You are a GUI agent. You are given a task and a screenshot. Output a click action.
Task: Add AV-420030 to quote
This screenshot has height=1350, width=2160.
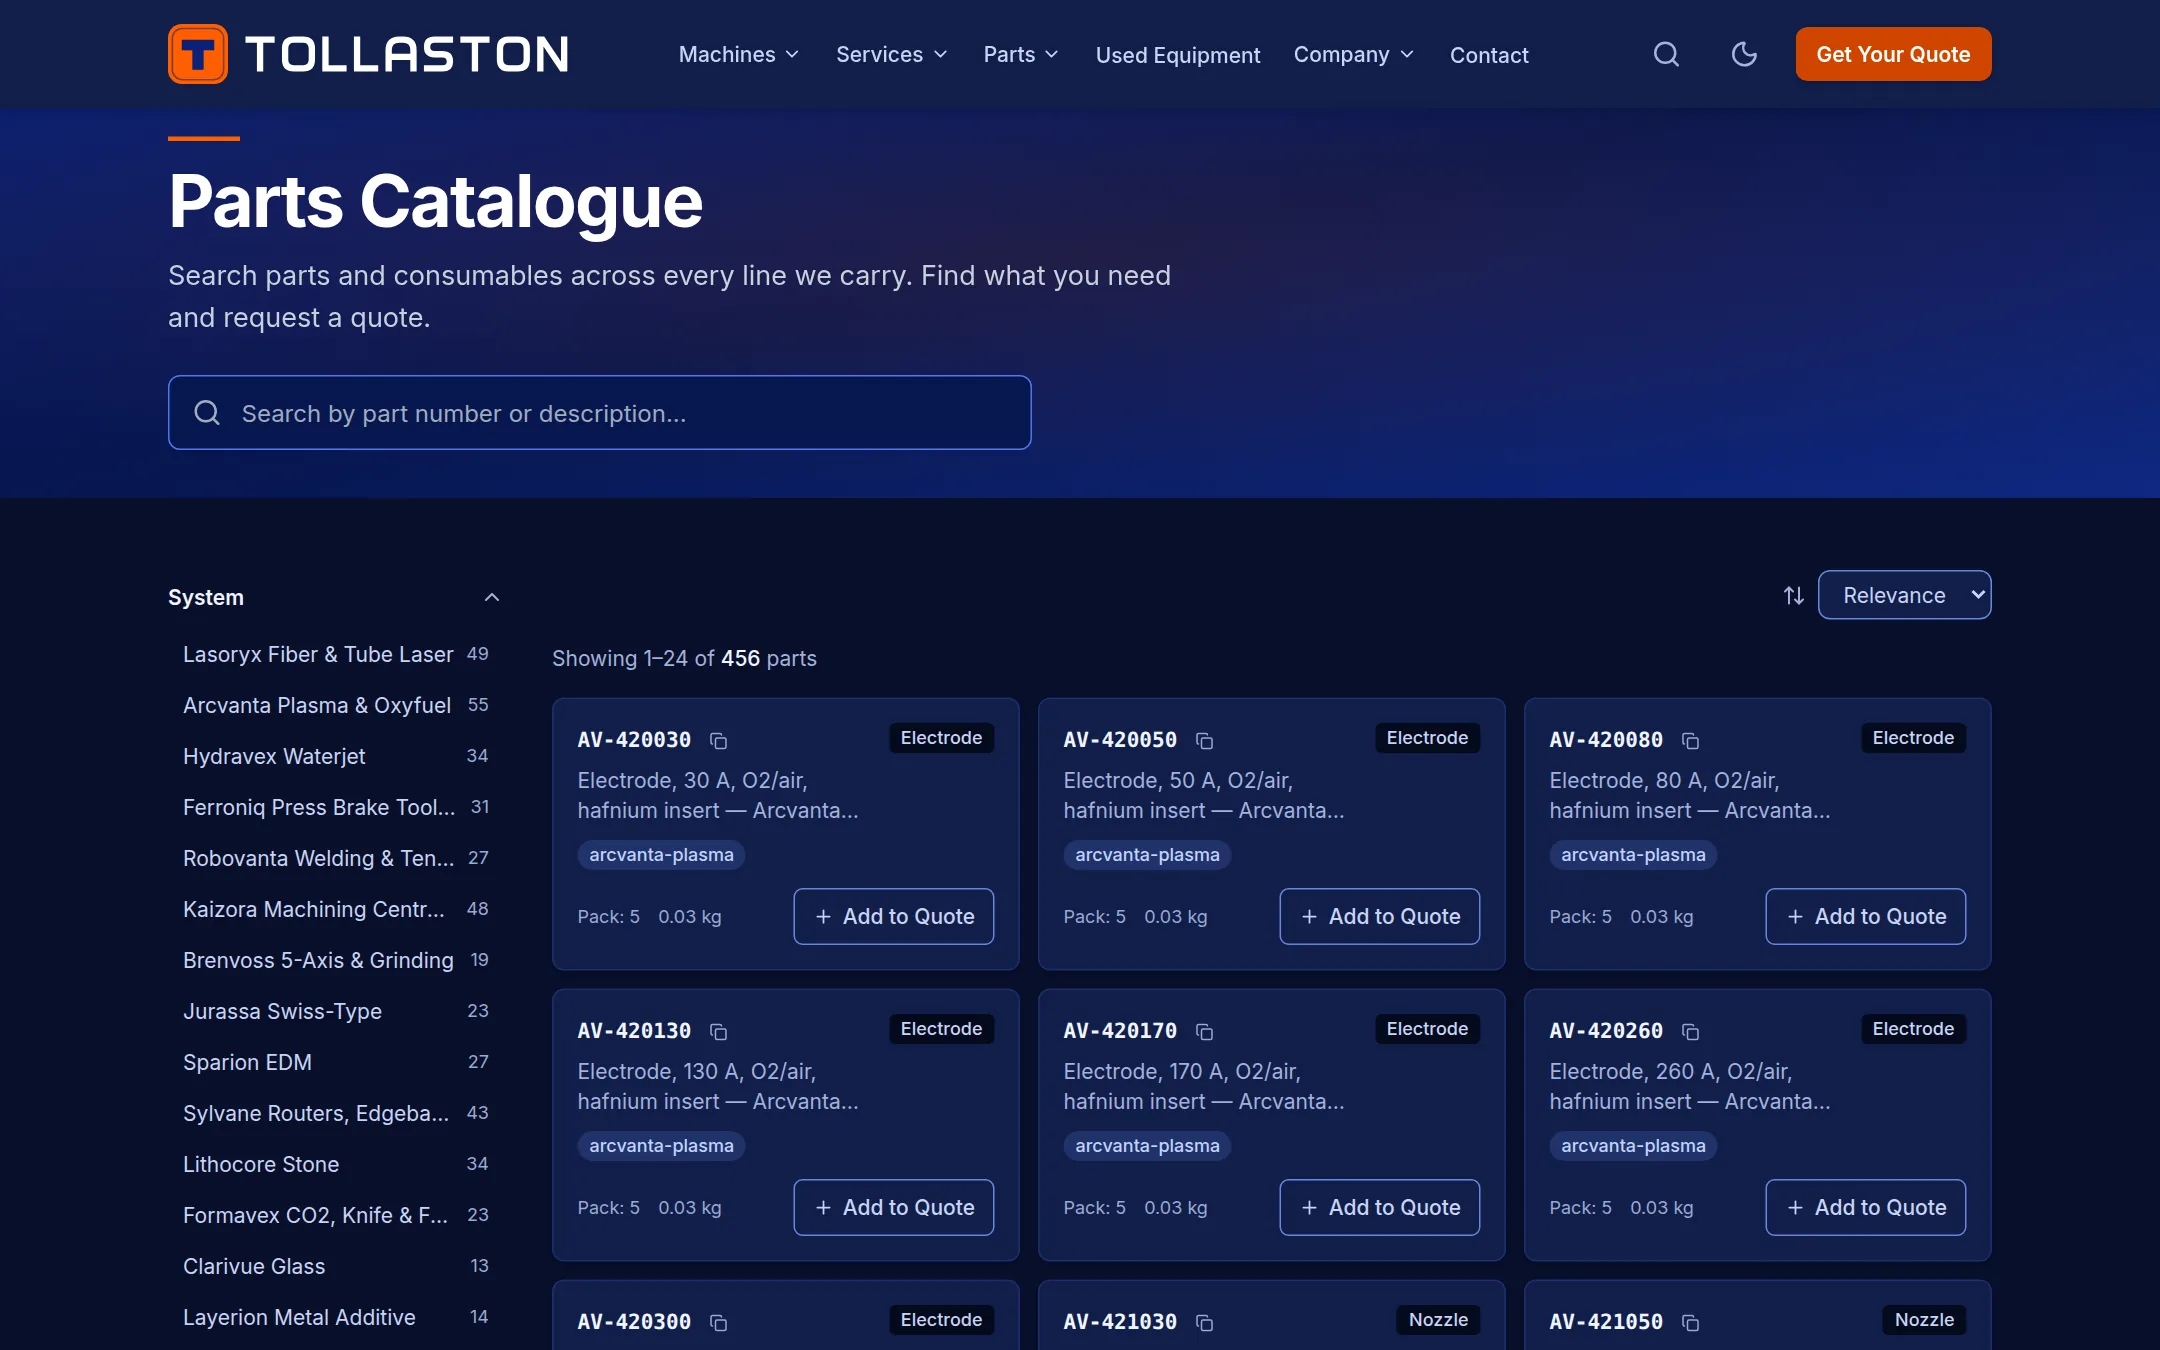pos(893,916)
